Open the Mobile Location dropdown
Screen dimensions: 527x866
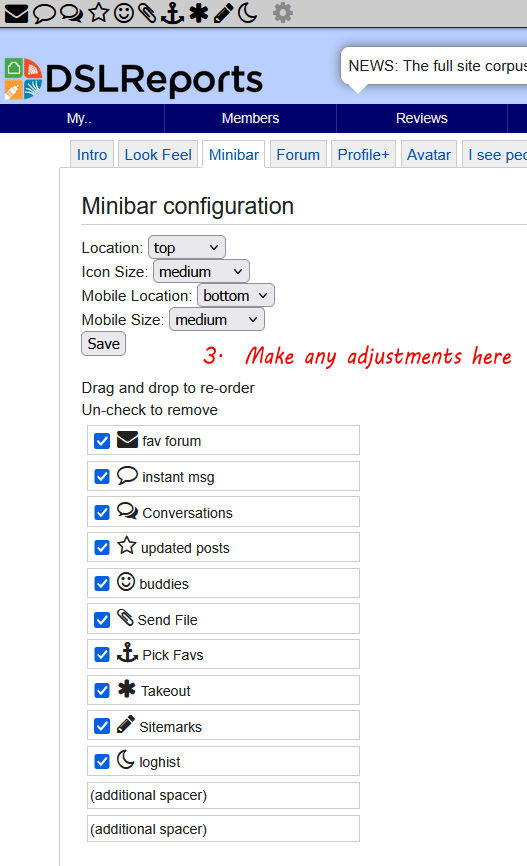coord(236,295)
